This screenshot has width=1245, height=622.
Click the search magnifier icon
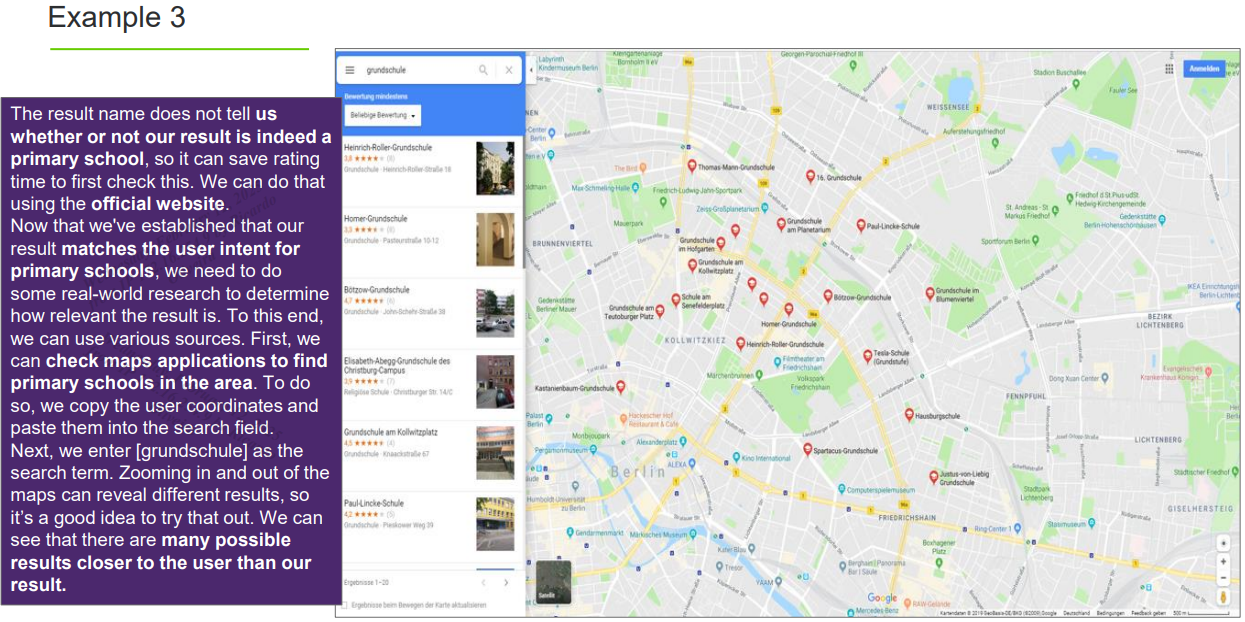tap(483, 70)
